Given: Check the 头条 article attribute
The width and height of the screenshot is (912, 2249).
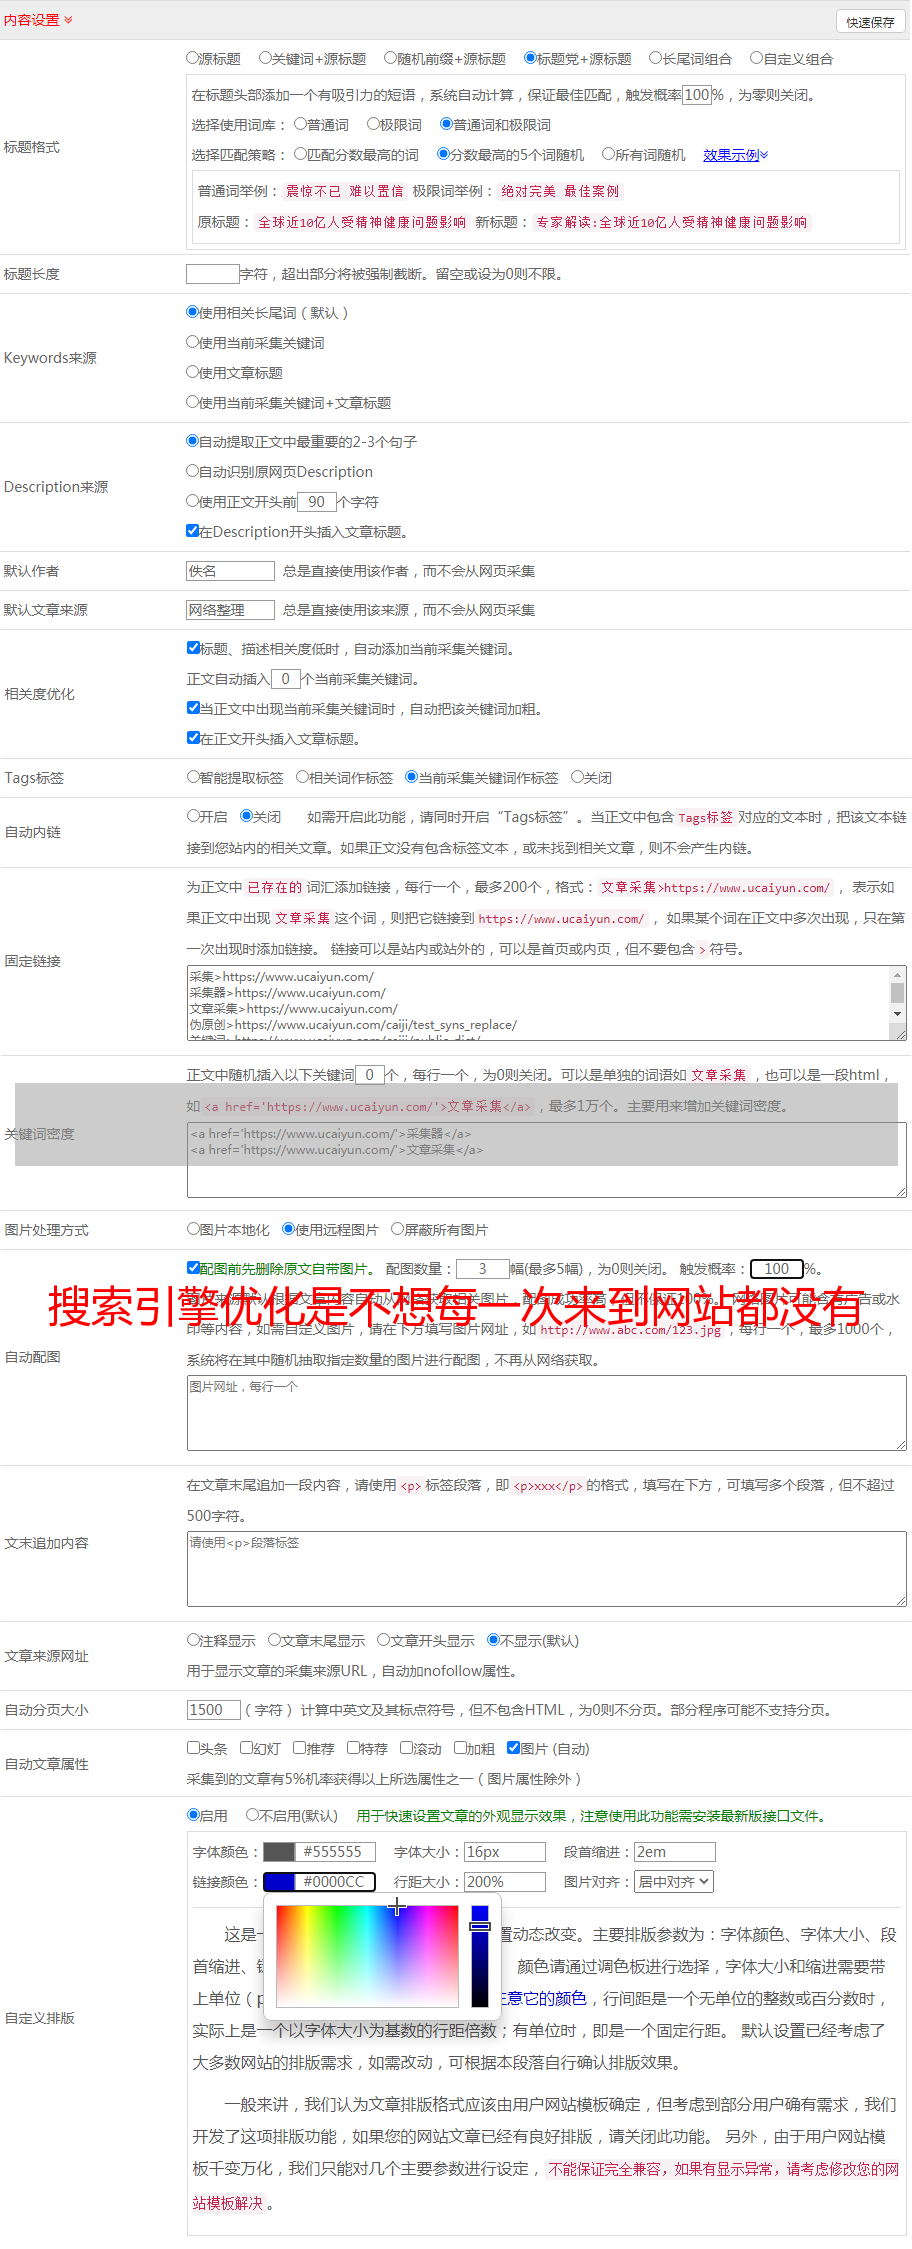Looking at the screenshot, I should [x=194, y=1748].
